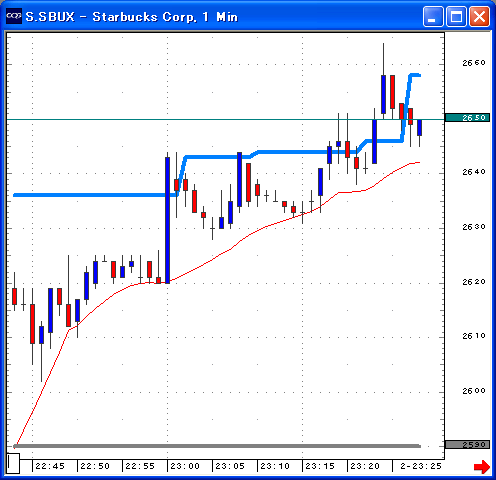Click the S.SBUX Starbucks Corp title text
This screenshot has width=496, height=480.
click(132, 17)
